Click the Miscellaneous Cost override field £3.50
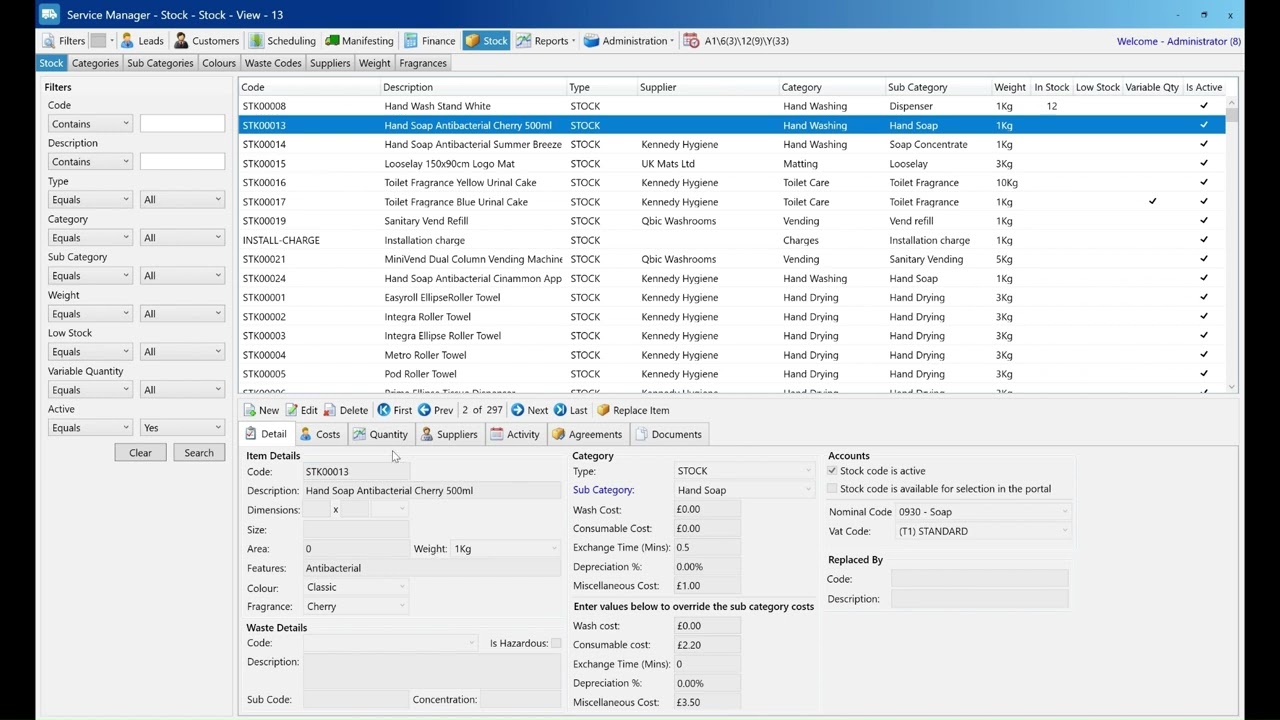This screenshot has width=1280, height=720. point(708,702)
